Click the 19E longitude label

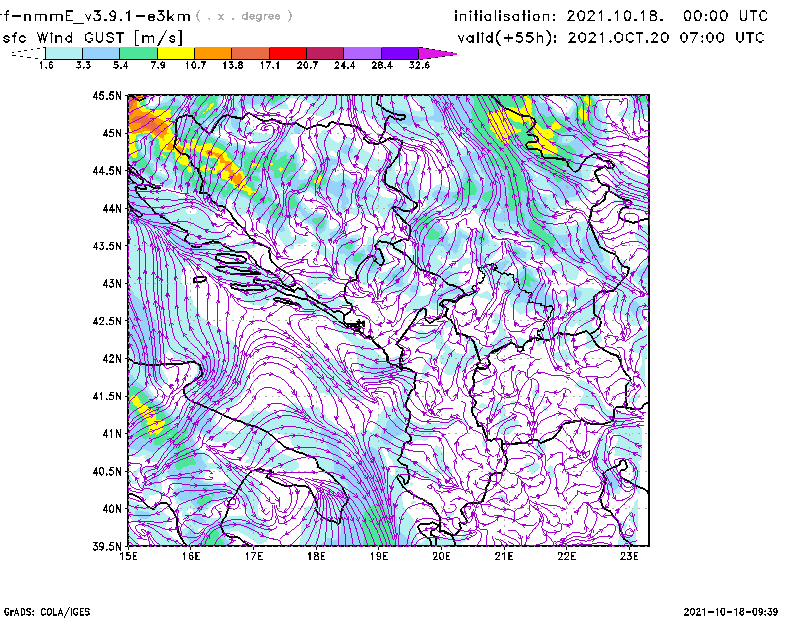[379, 556]
